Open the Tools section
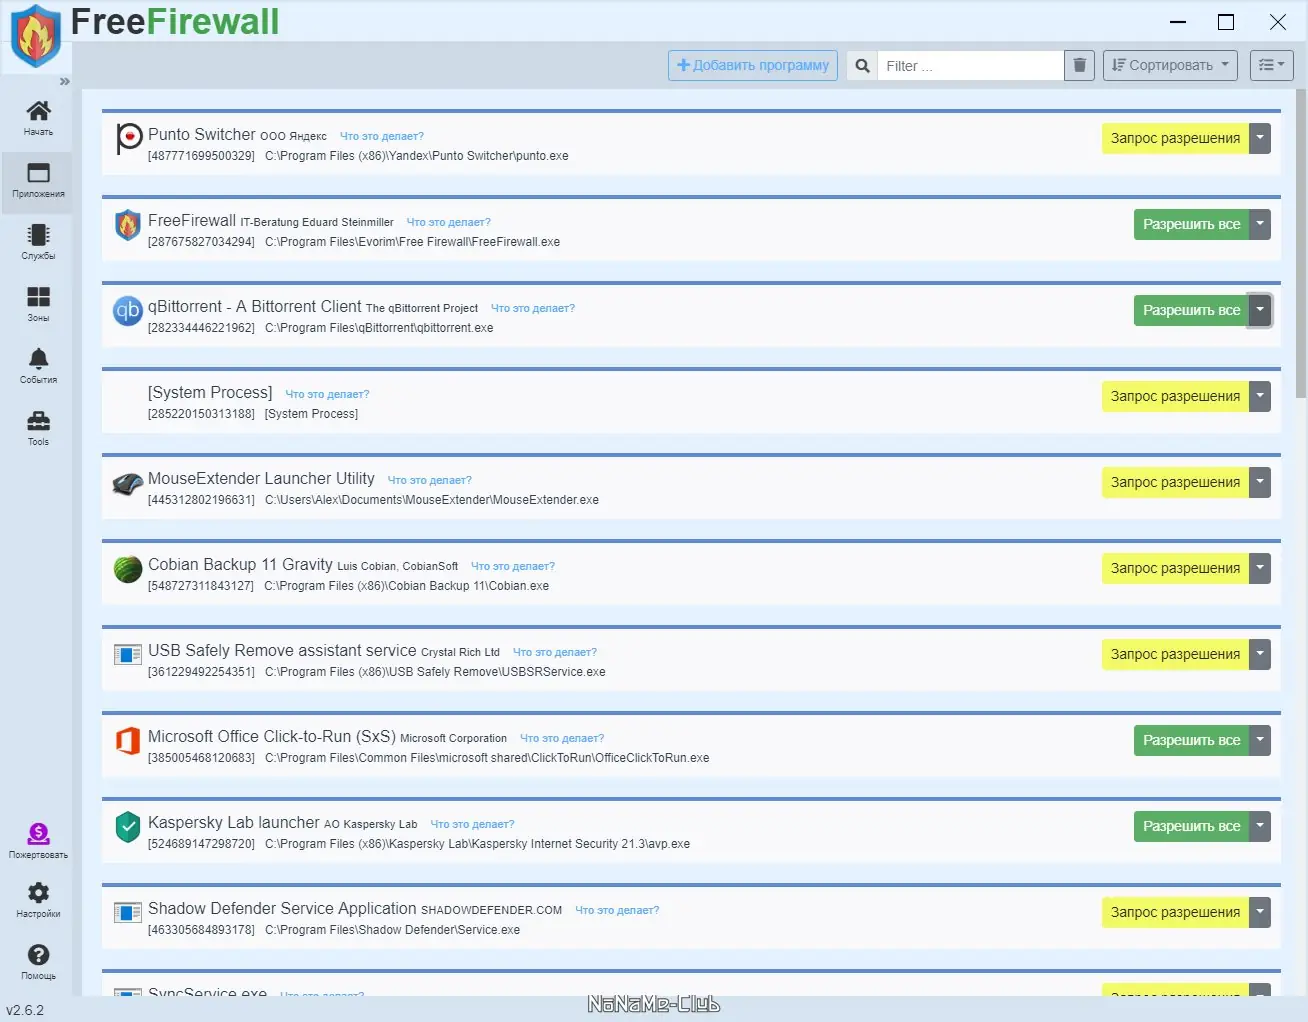Screen dimensions: 1308x1022 pyautogui.click(x=38, y=428)
